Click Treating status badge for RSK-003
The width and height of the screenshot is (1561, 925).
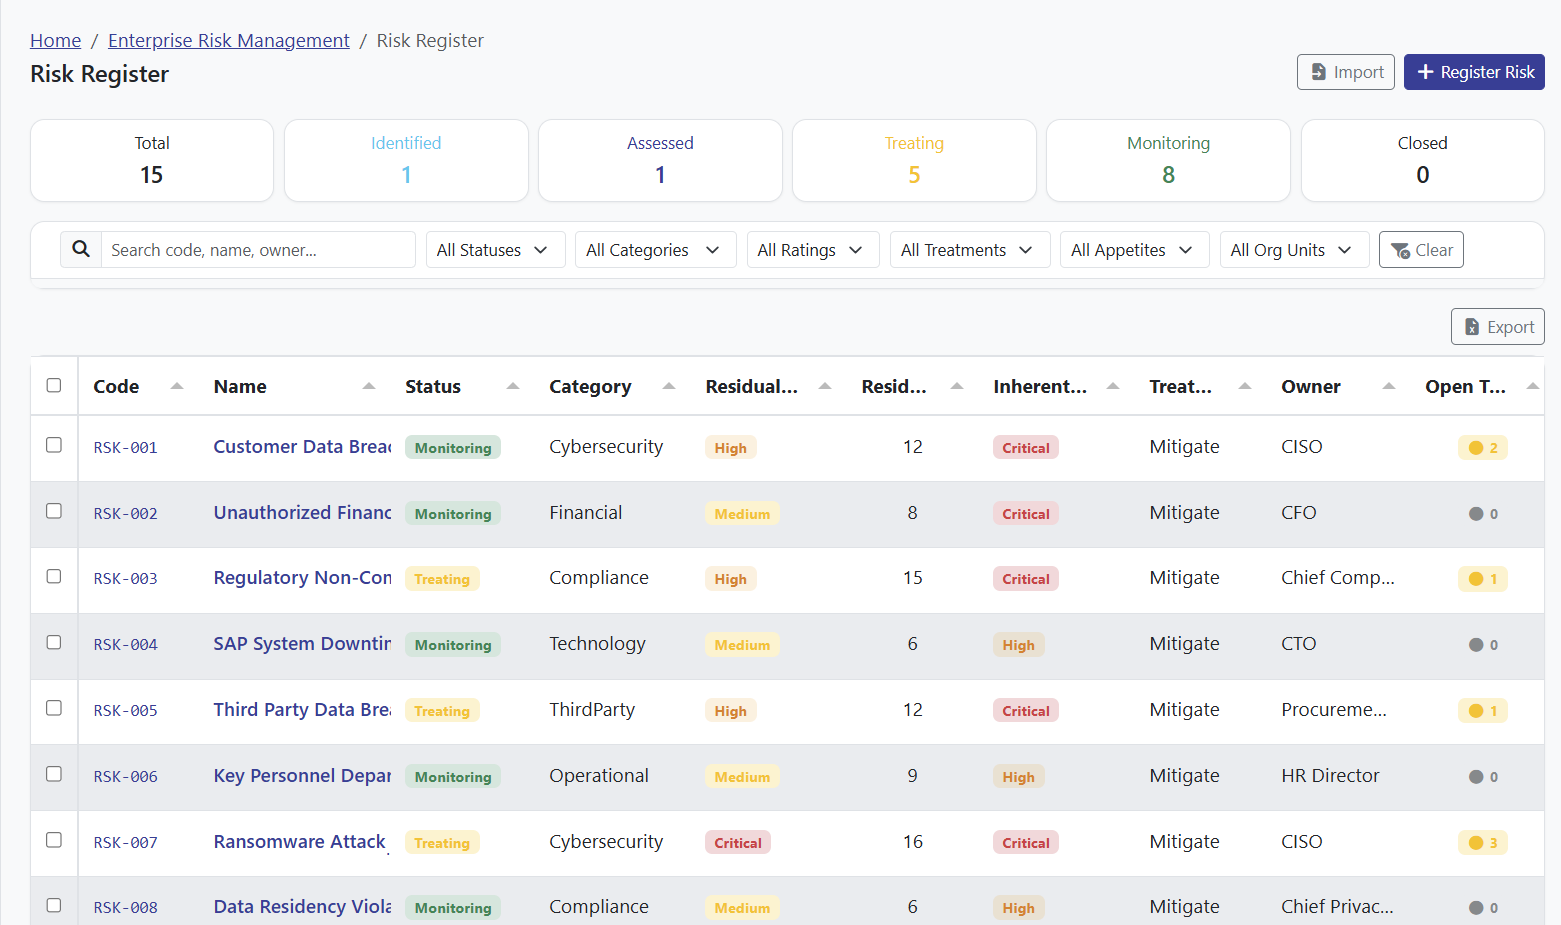(442, 579)
